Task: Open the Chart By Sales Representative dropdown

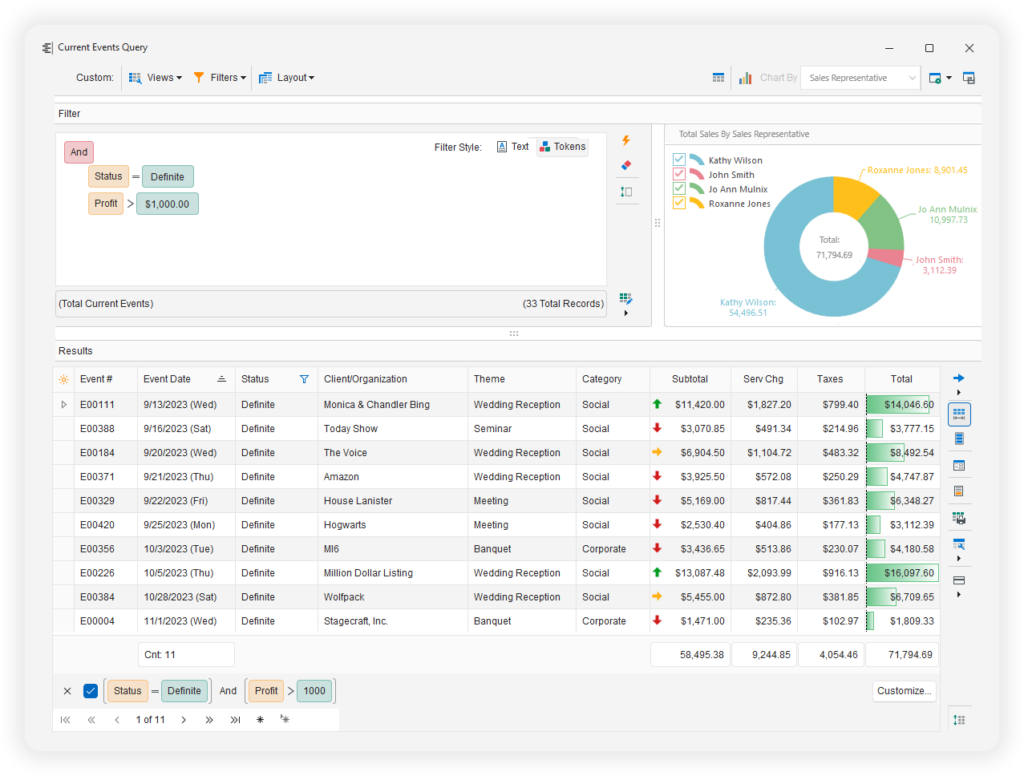Action: pos(860,78)
